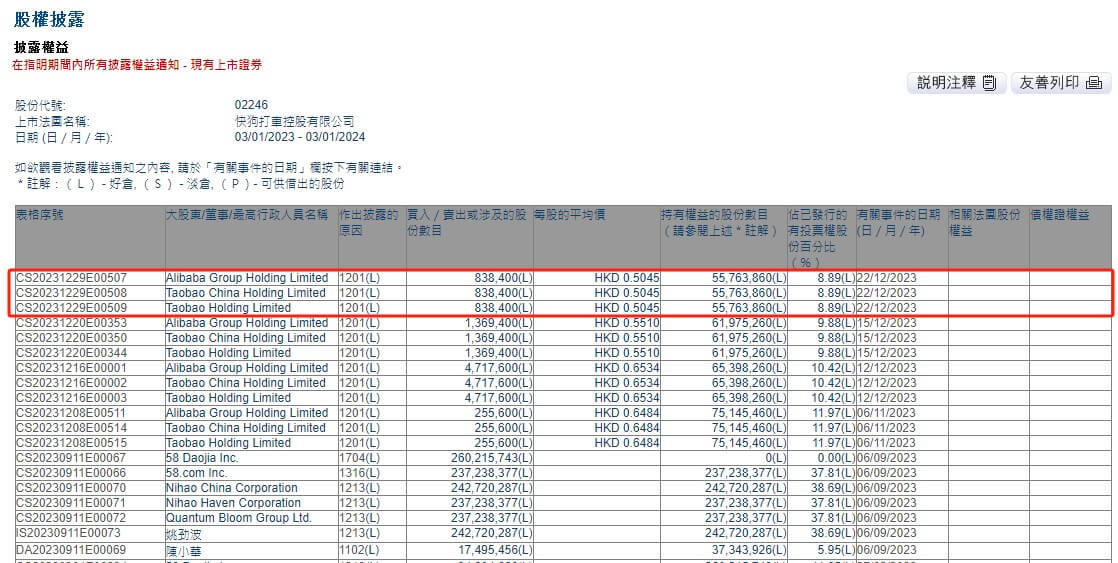Open the 說明注釋 explanatory notes button

[956, 84]
